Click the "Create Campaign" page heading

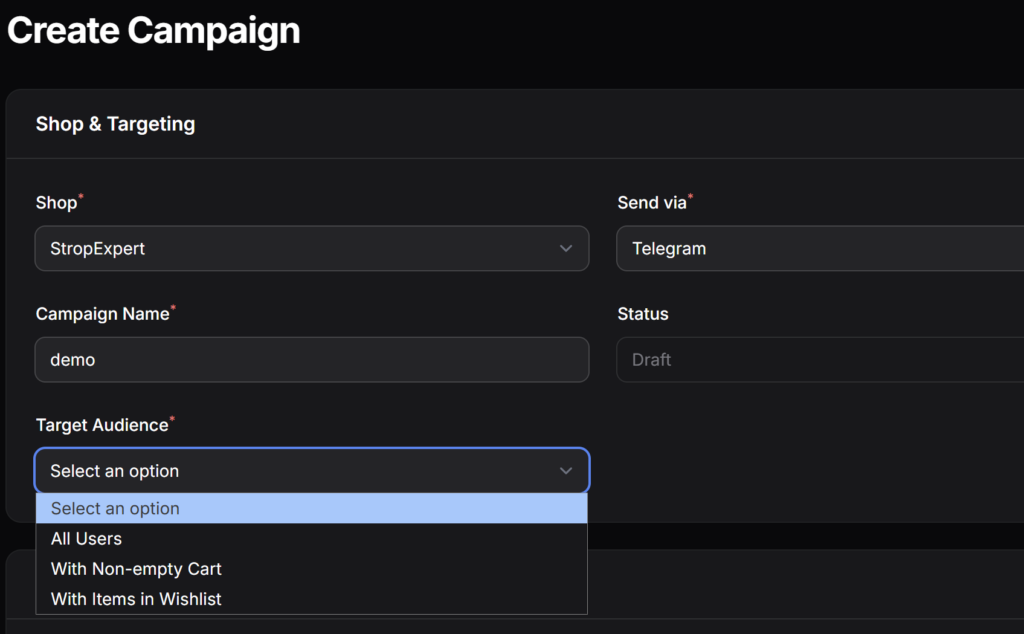point(154,31)
